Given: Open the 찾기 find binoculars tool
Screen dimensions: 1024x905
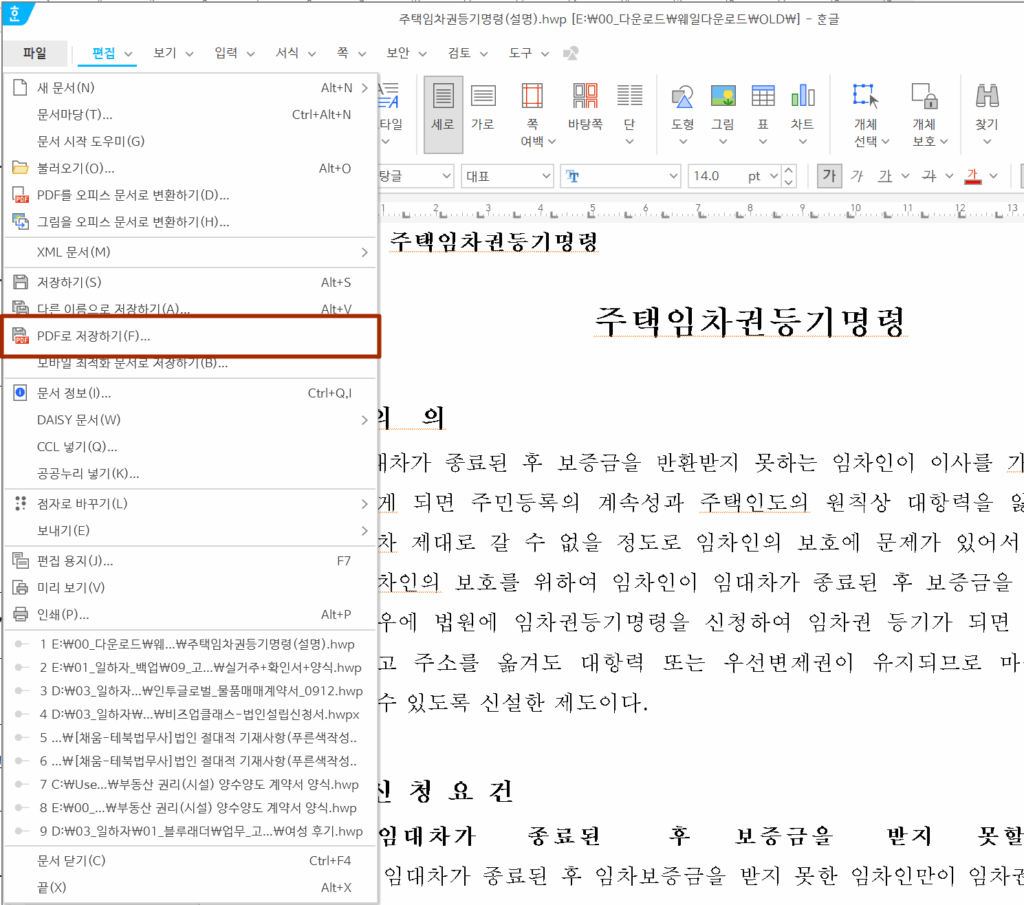Looking at the screenshot, I should coord(987,96).
